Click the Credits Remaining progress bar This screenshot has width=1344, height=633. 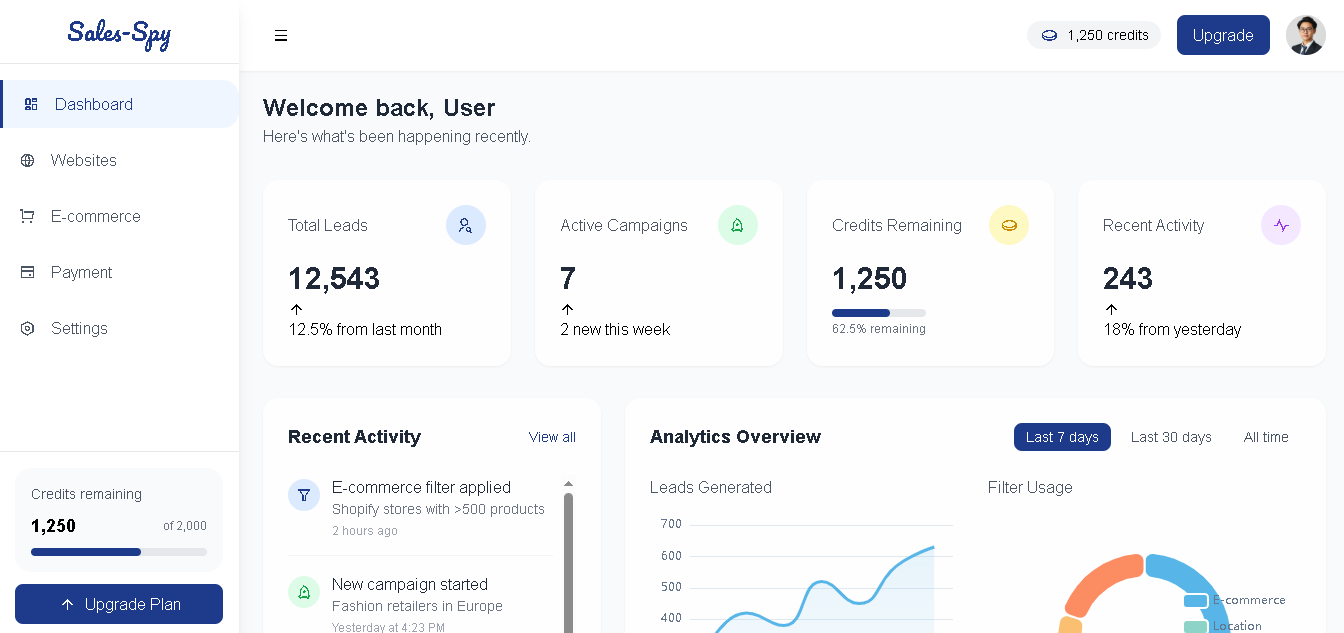[878, 312]
